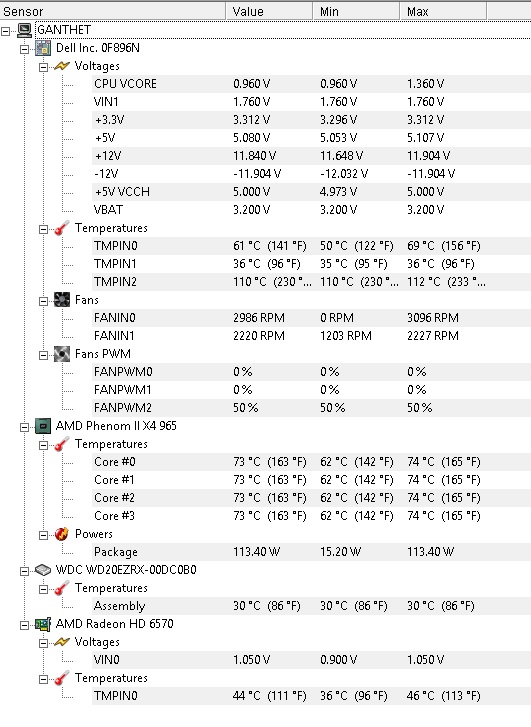Collapse the GANTHET root node

tap(6, 31)
